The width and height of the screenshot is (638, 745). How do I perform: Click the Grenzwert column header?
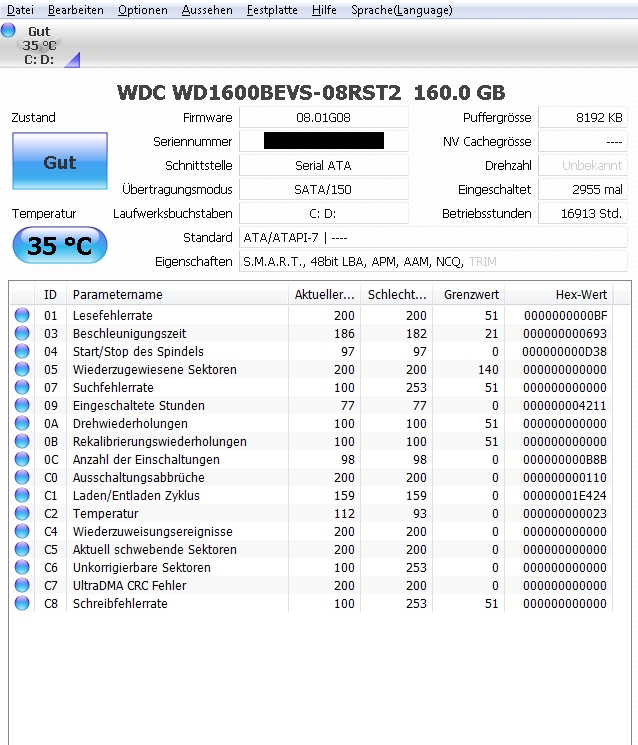[469, 295]
